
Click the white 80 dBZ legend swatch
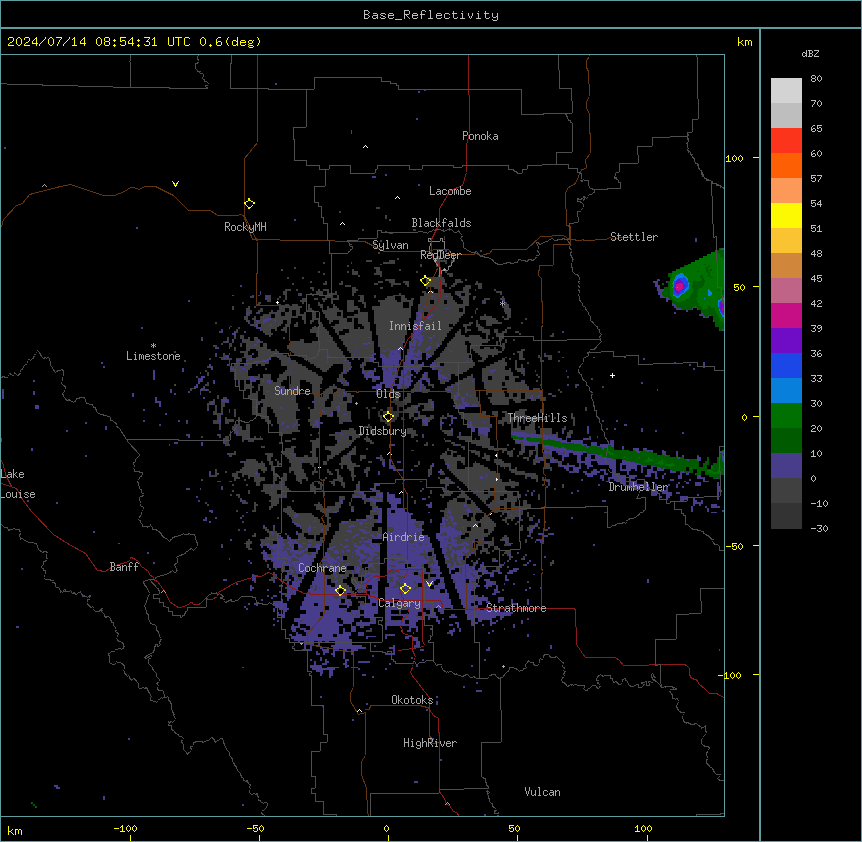point(786,90)
